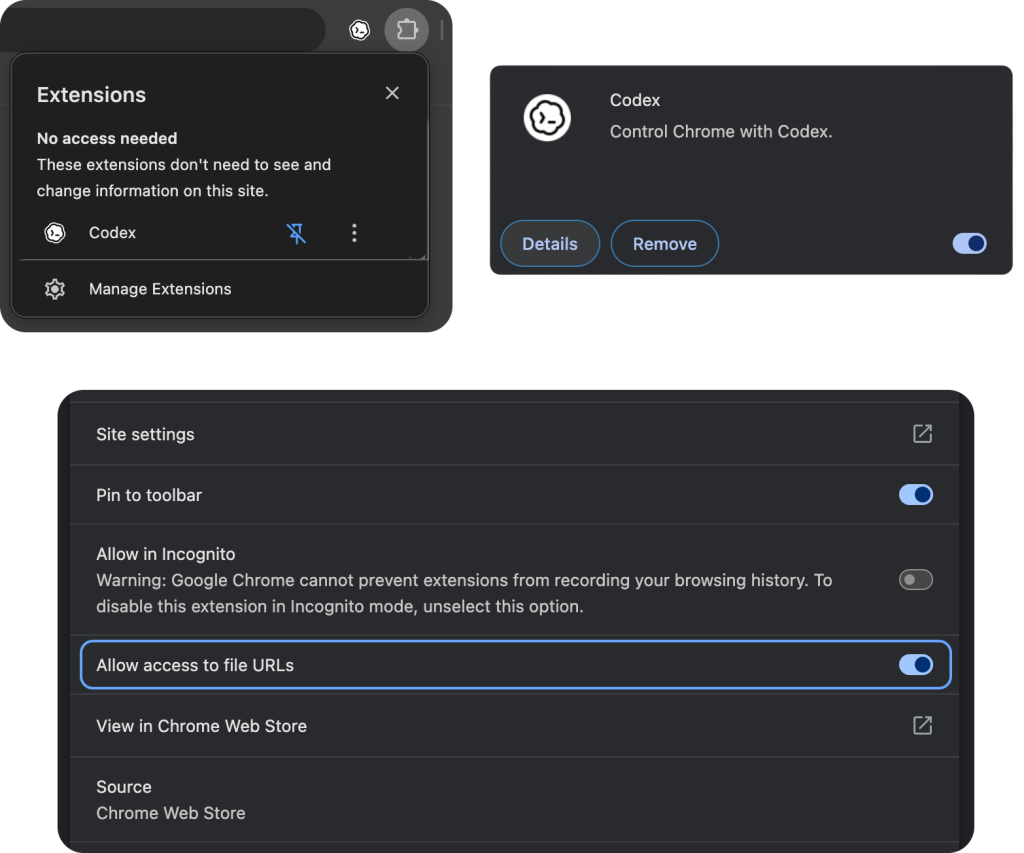Open Site settings external link icon
Screen dimensions: 1024x853
(x=922, y=434)
